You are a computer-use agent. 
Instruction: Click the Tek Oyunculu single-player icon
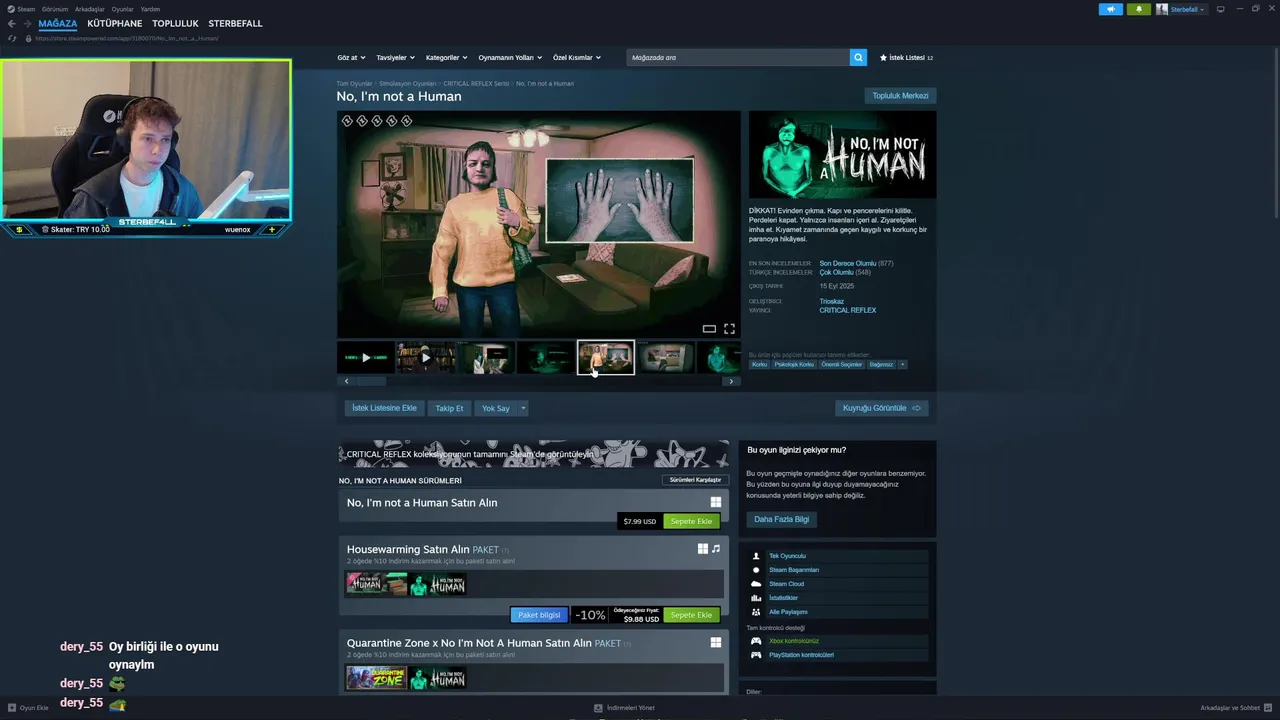[756, 556]
